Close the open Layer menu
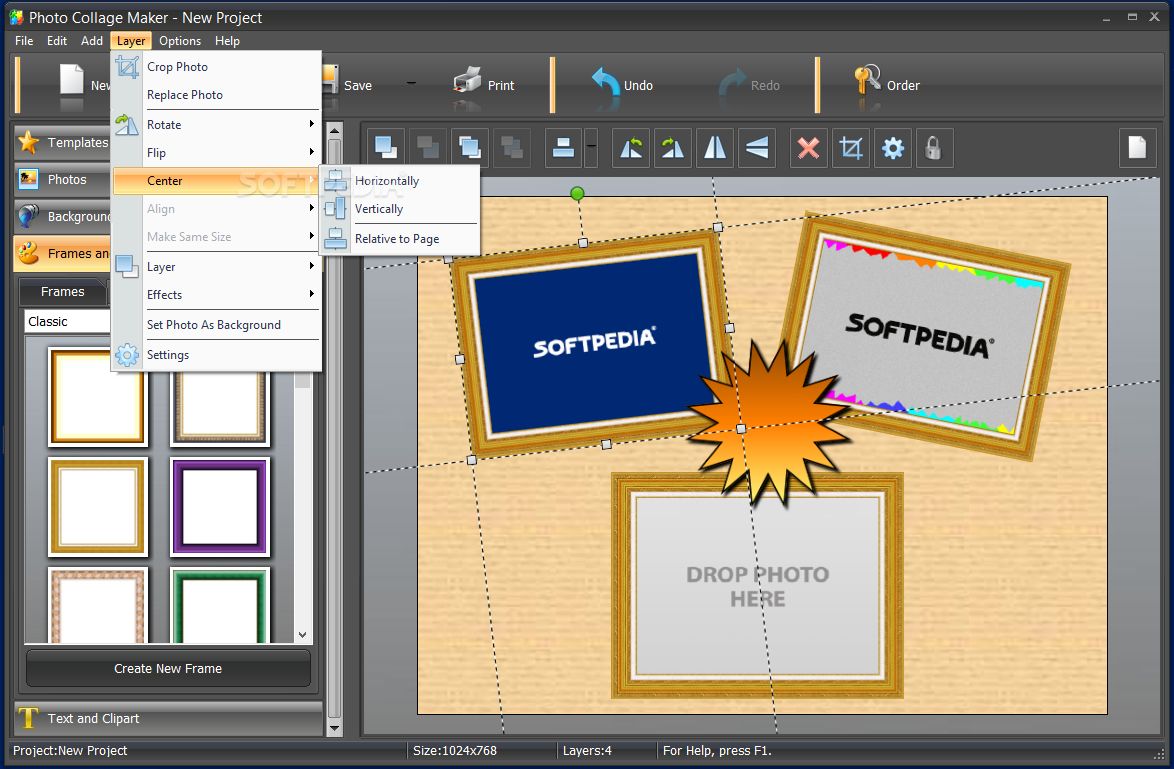1174x769 pixels. (131, 40)
